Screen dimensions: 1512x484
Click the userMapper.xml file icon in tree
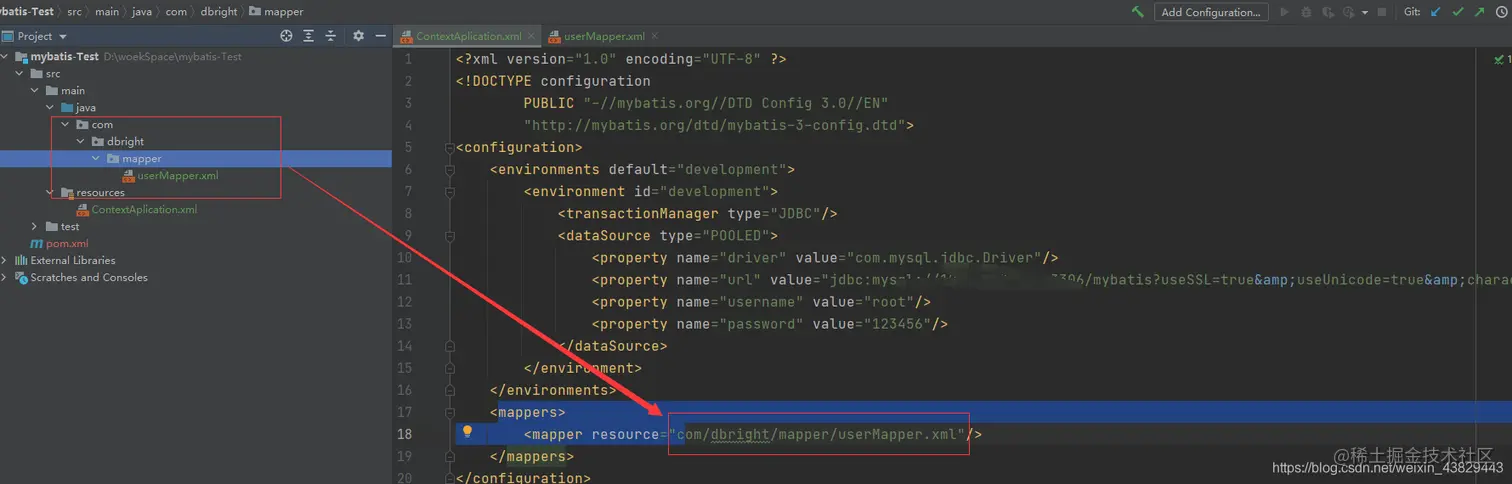coord(129,176)
